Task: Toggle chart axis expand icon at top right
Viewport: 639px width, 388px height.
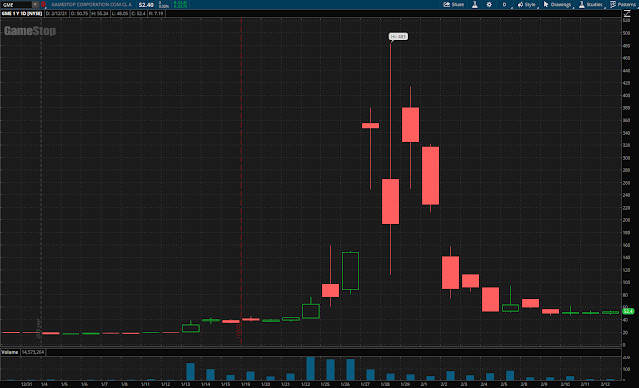Action: [626, 13]
